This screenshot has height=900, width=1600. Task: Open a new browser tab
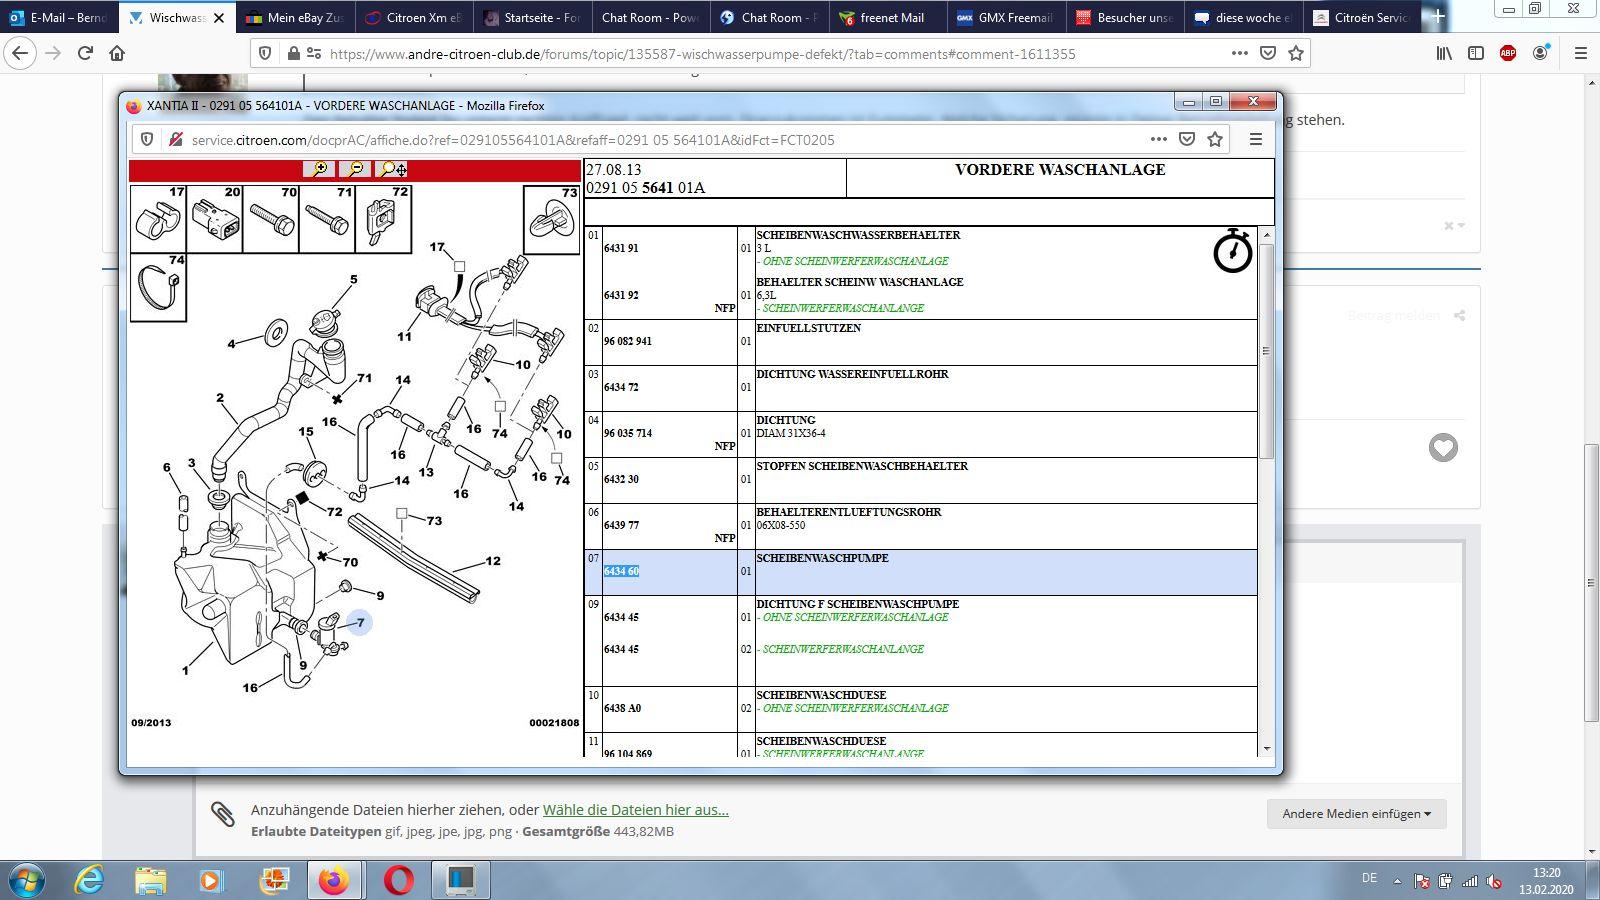pos(1438,17)
